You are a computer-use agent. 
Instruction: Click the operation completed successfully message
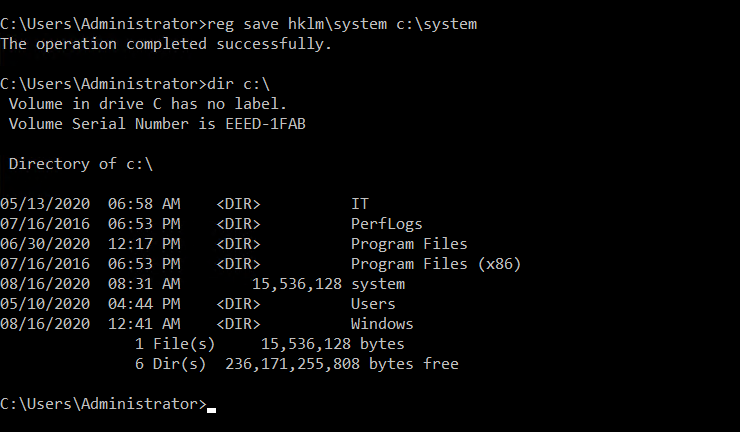coord(166,44)
